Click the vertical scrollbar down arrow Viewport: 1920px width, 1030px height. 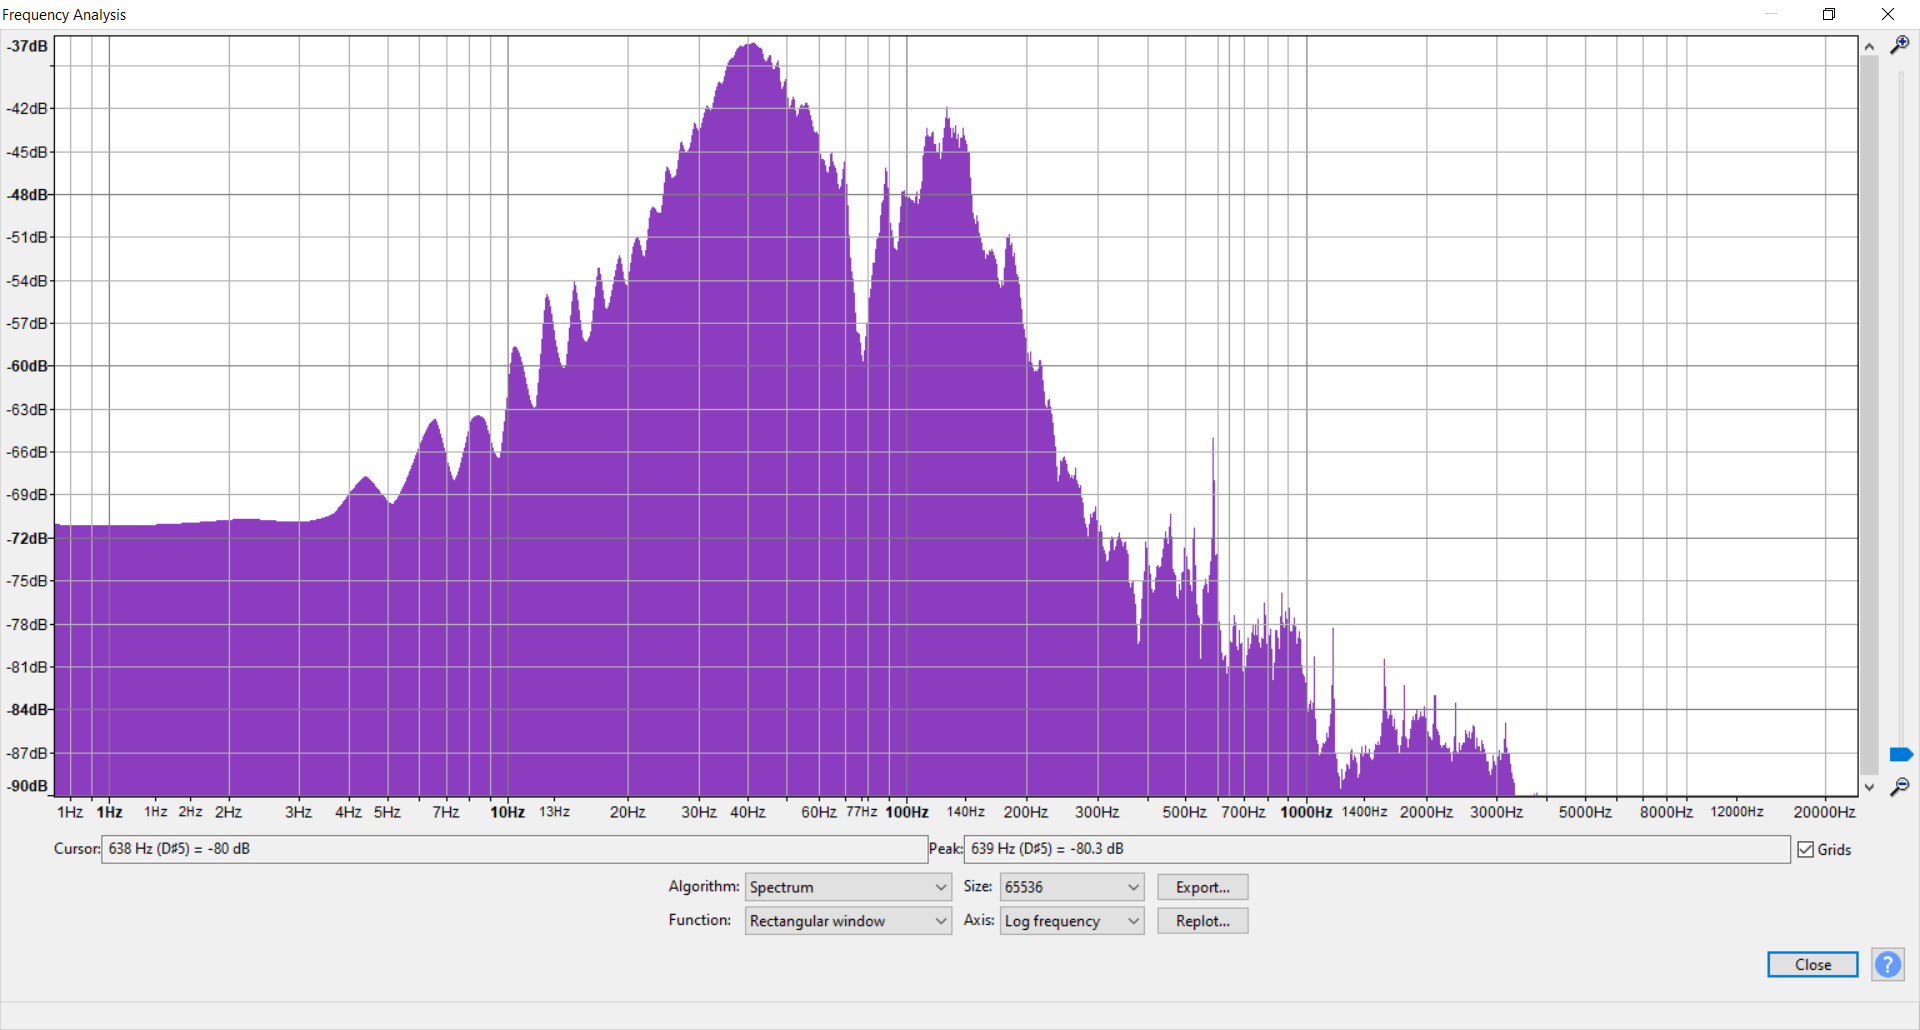point(1869,787)
